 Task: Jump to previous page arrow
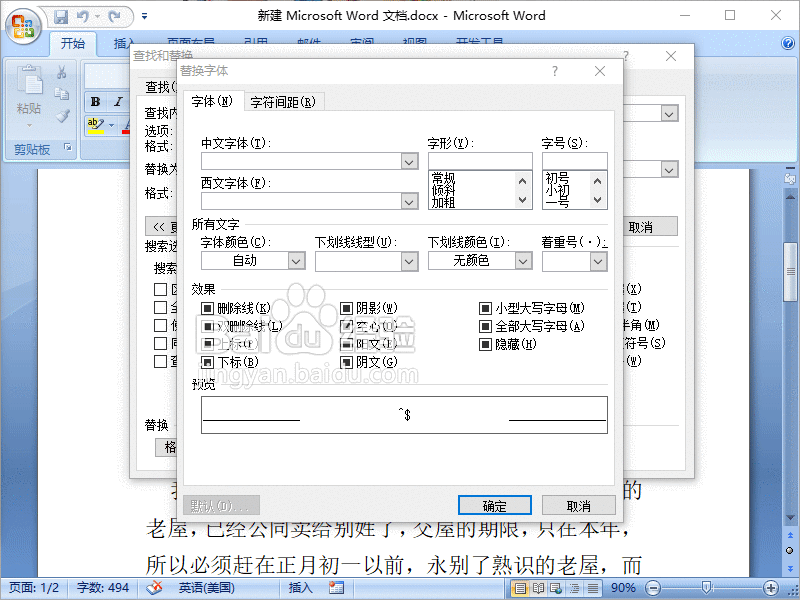click(789, 536)
